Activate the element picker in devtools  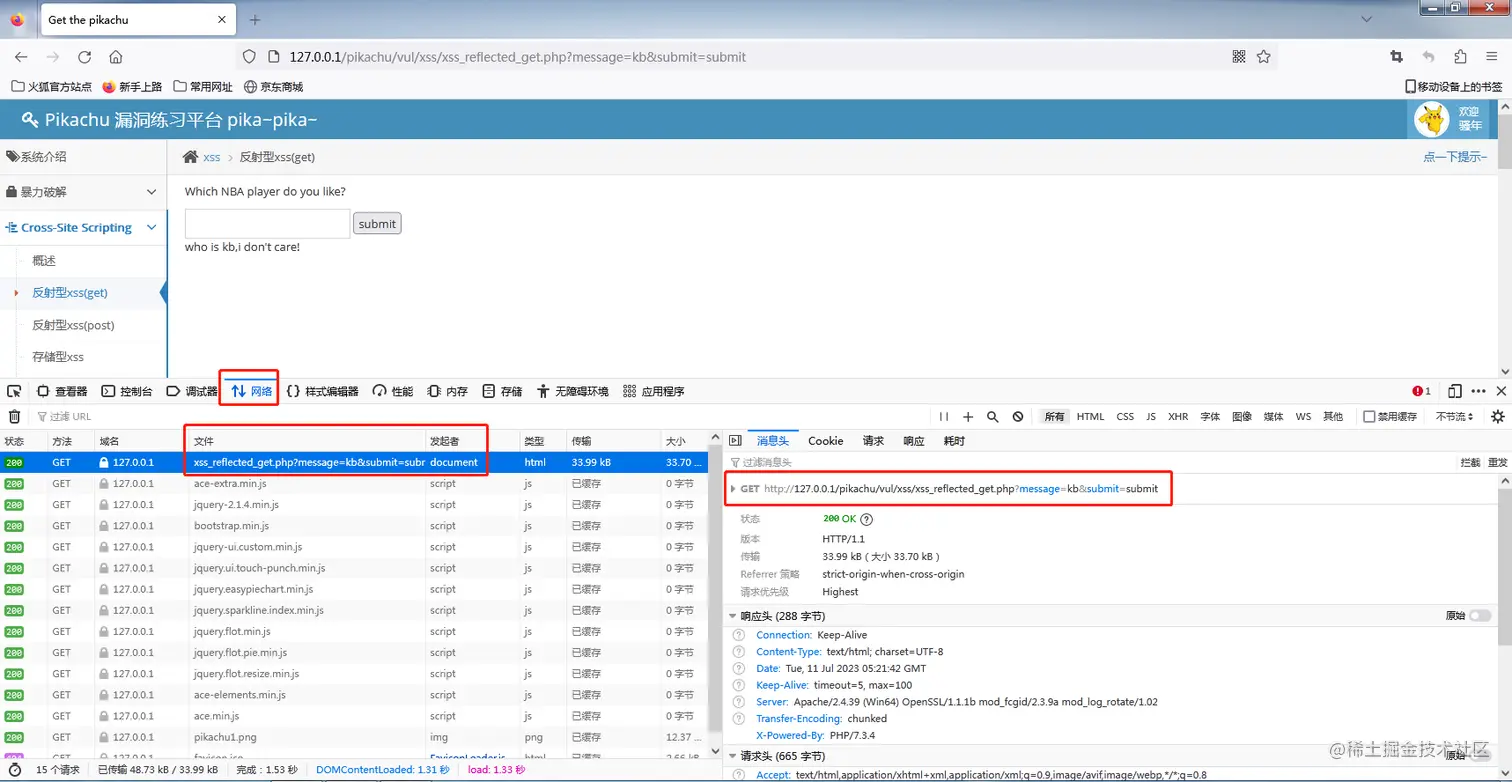point(14,391)
